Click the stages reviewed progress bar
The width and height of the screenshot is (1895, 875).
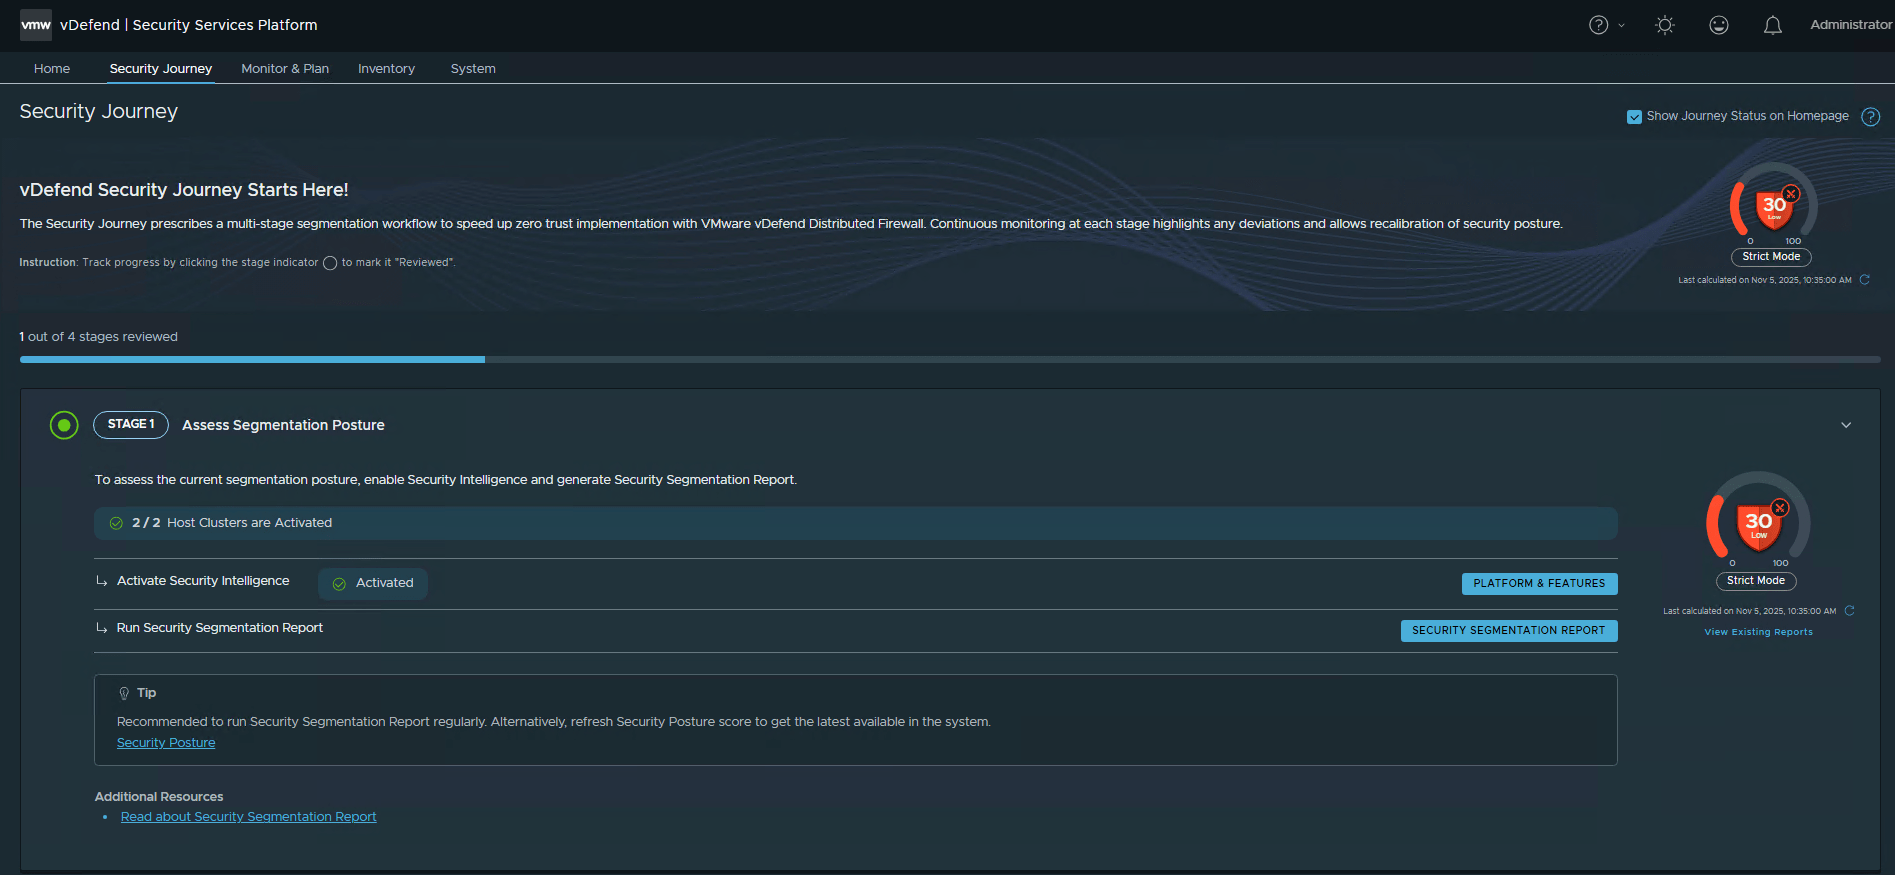[950, 359]
